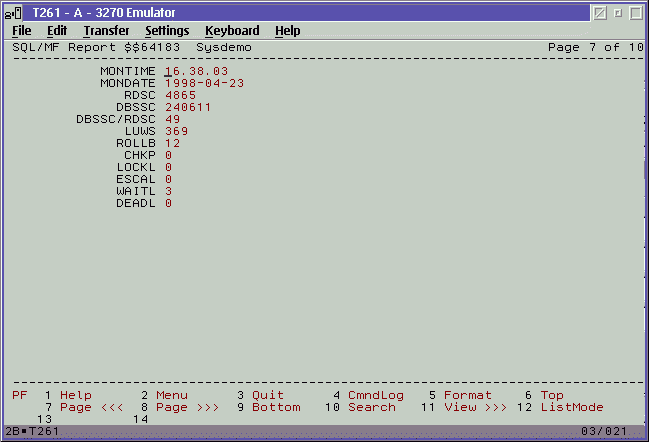Click the MONDATE field label
649x442 pixels.
click(128, 83)
